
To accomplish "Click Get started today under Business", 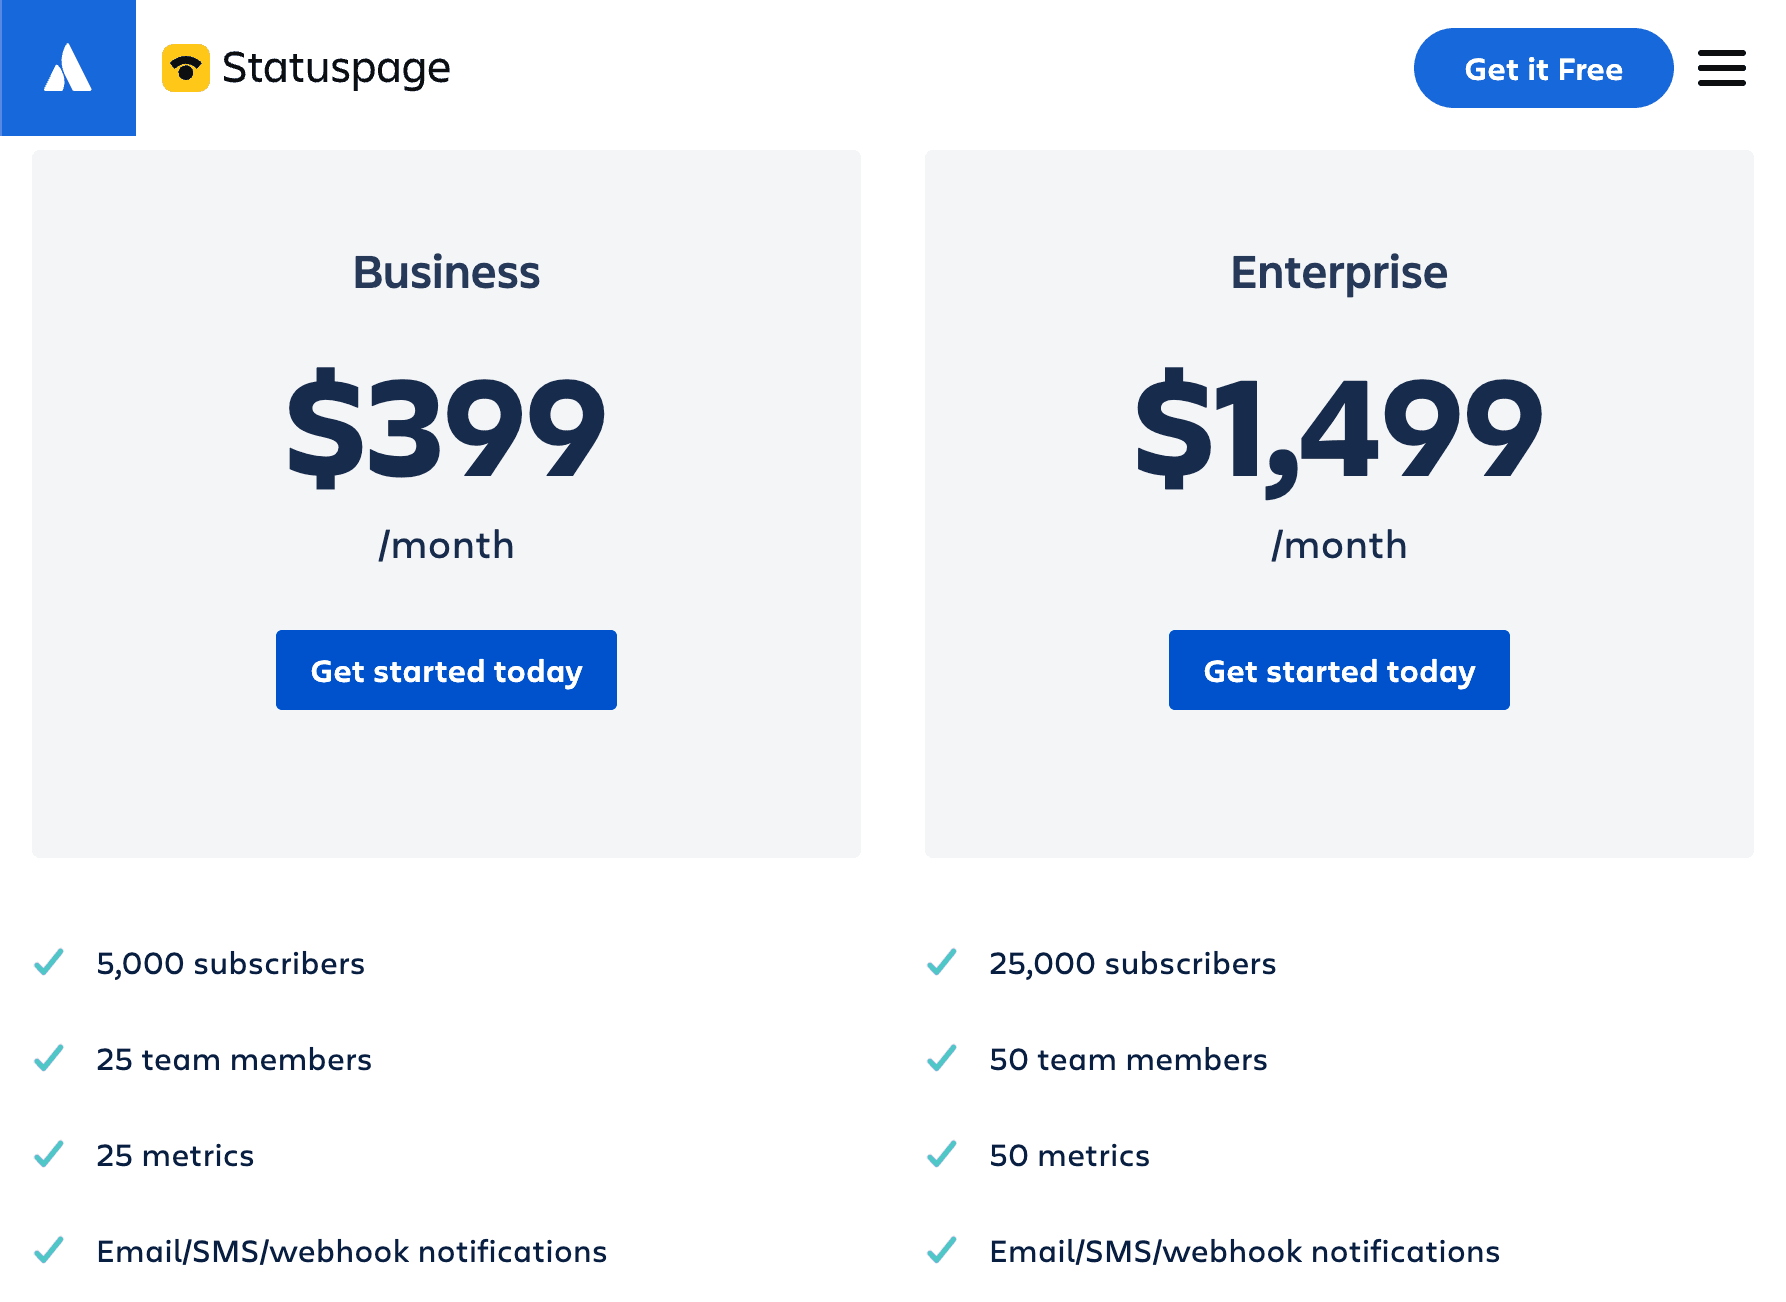I will point(446,670).
